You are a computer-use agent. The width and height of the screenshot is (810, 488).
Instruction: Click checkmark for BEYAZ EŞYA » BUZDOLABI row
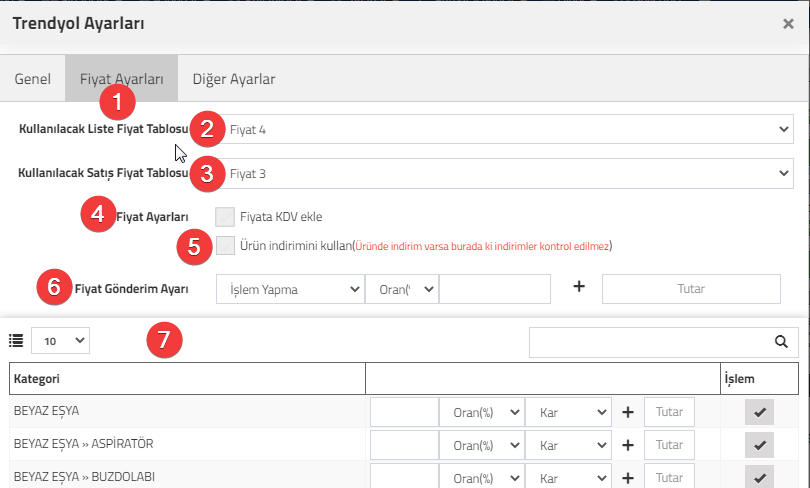759,477
